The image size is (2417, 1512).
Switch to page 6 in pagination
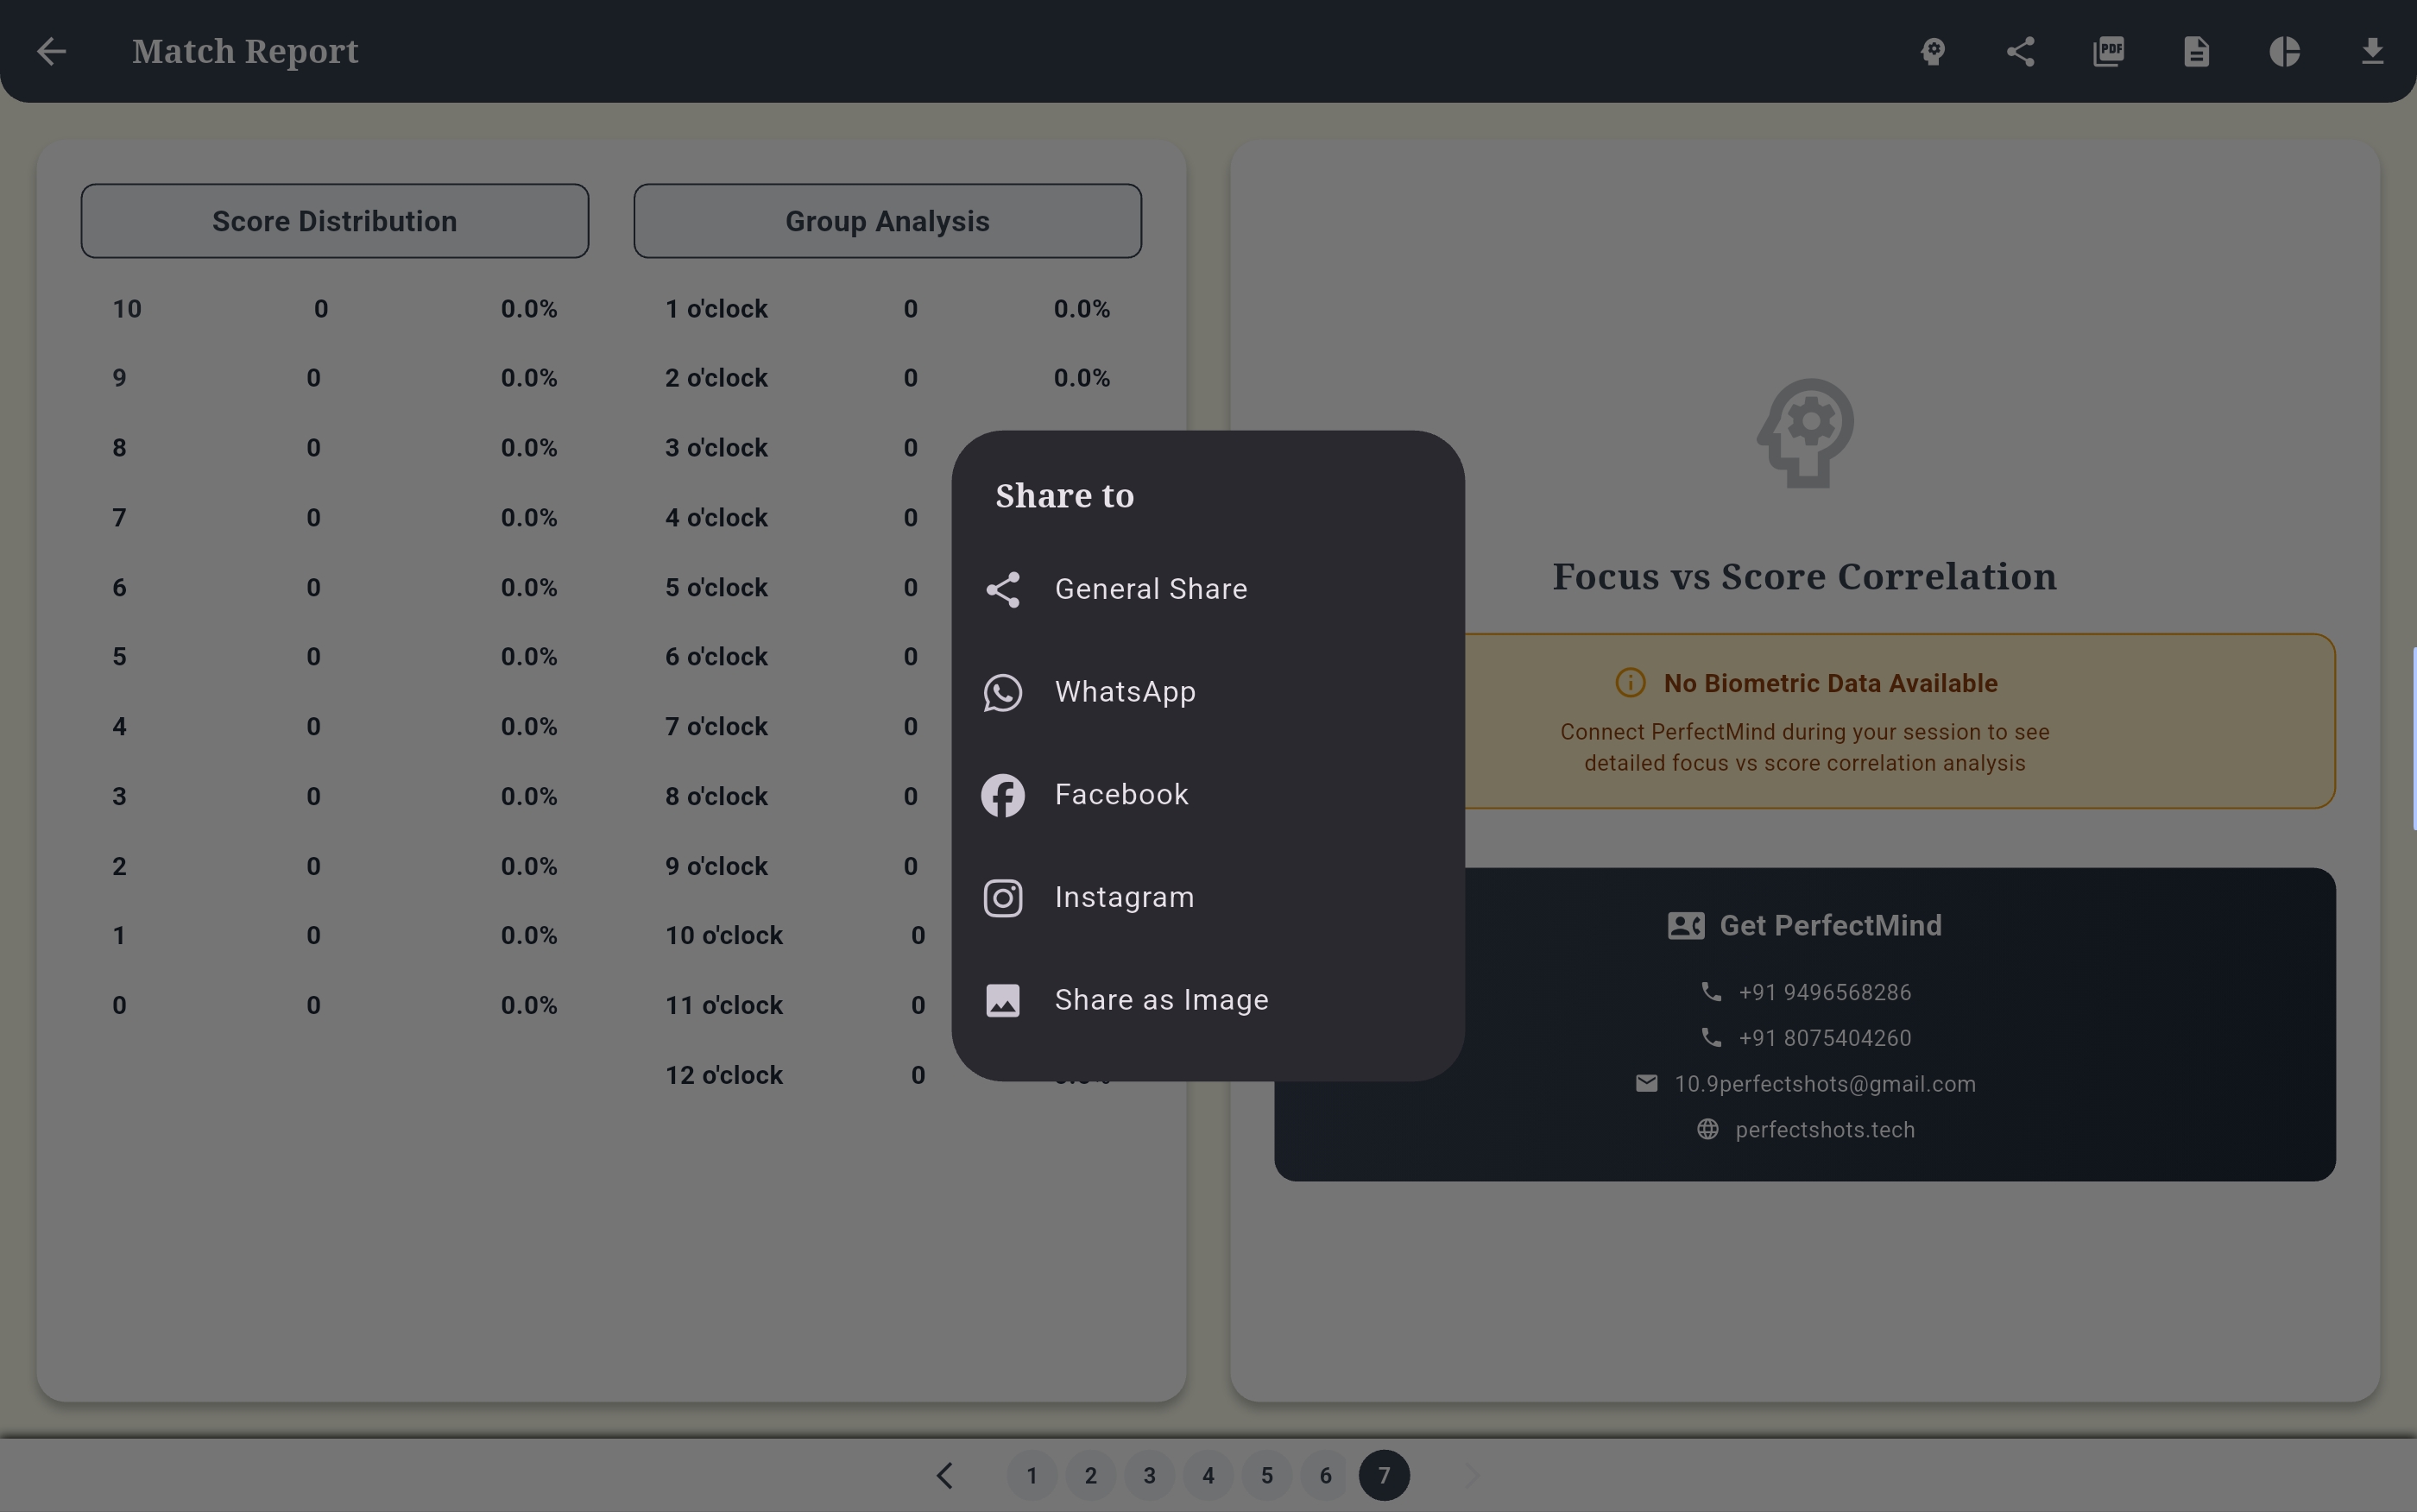pyautogui.click(x=1325, y=1475)
